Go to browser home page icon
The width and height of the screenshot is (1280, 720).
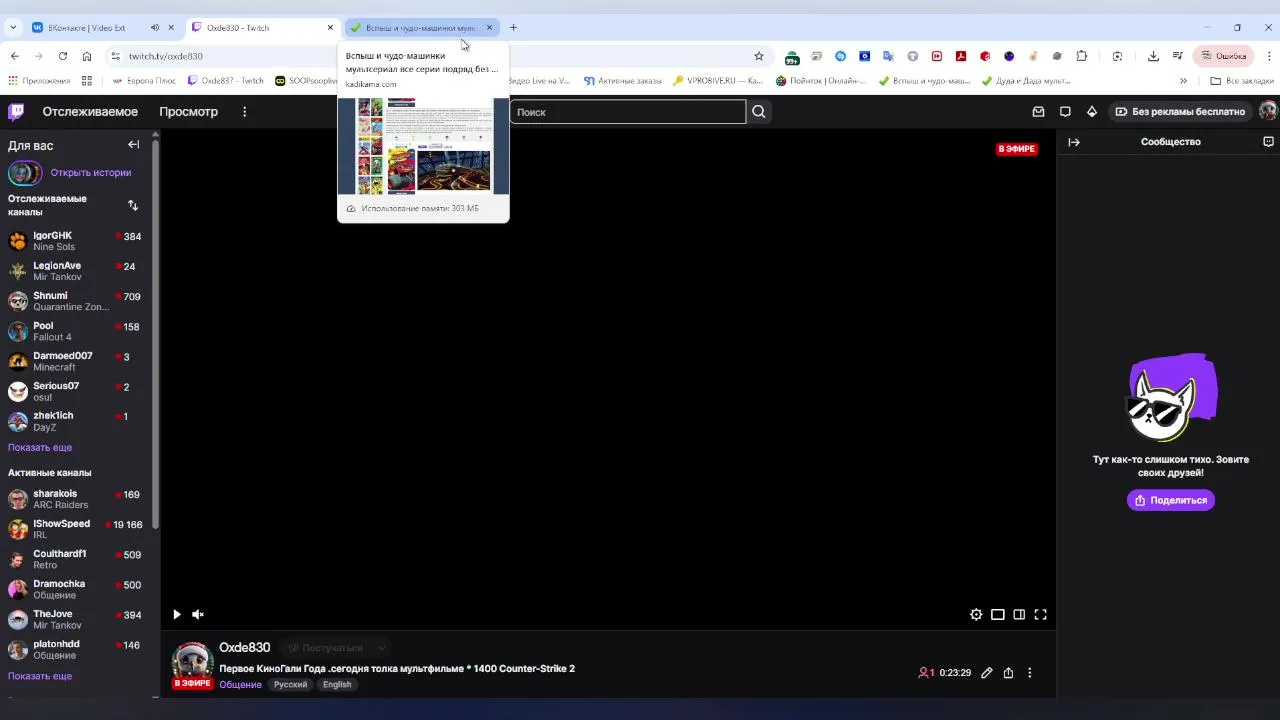(x=87, y=56)
